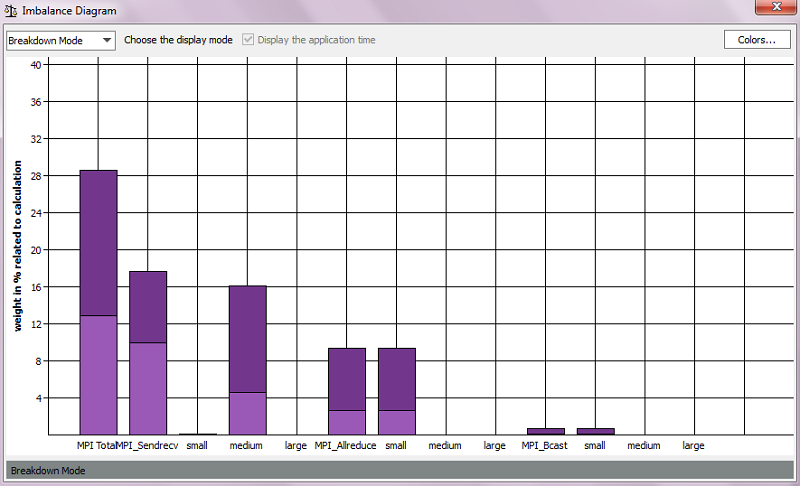Click the weight in % y-axis title
This screenshot has height=486, width=800.
click(x=18, y=246)
